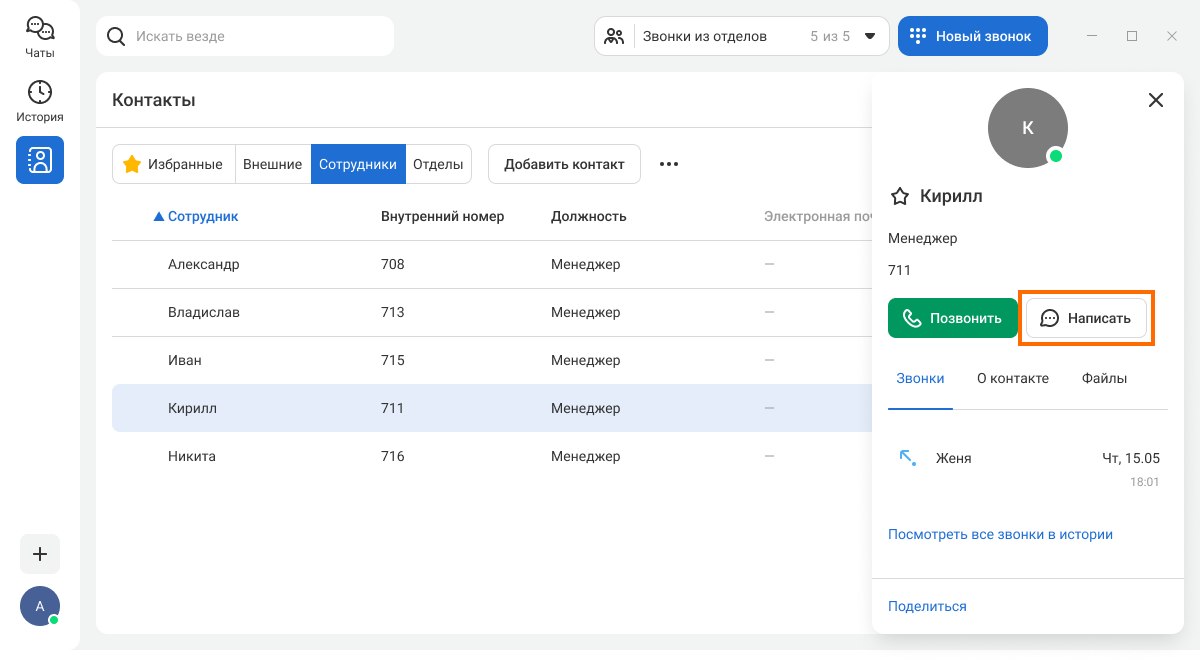1203x663 pixels.
Task: Open the Отделы tab
Action: tap(438, 164)
